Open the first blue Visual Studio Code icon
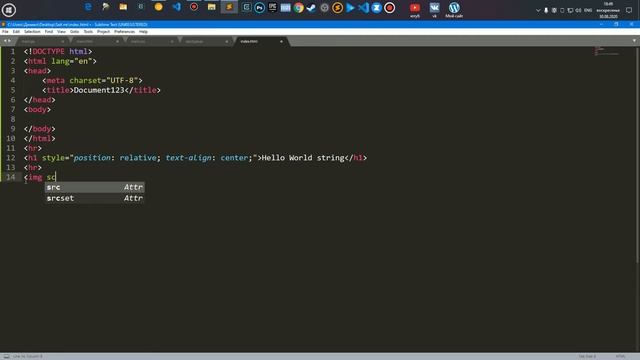This screenshot has height=360, width=640. pyautogui.click(x=176, y=7)
